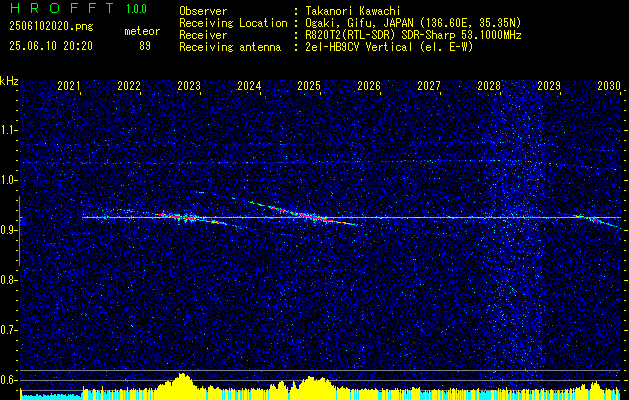Screen dimensions: 629x400
Task: Click the Receiver field label
Action: [203, 35]
